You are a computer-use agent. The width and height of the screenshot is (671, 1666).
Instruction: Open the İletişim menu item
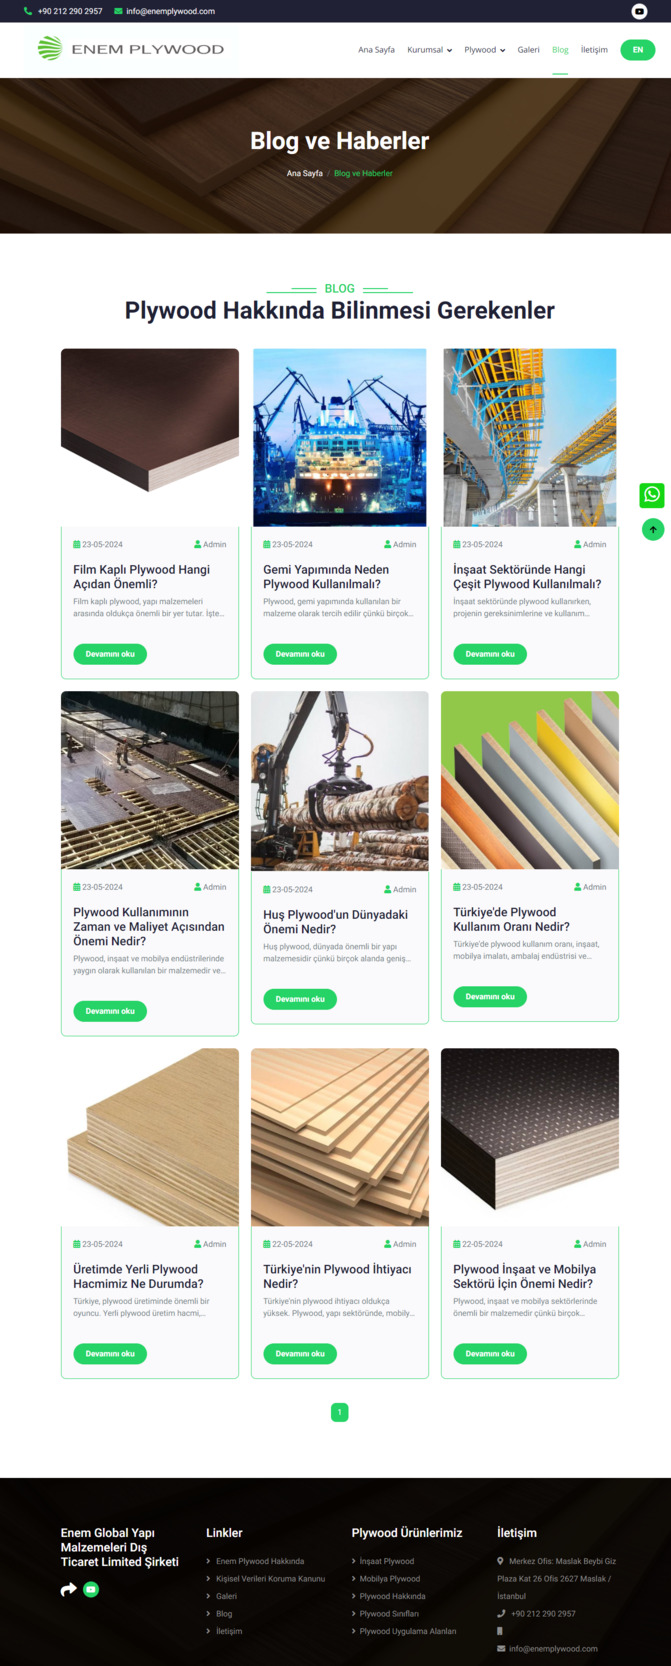(594, 50)
